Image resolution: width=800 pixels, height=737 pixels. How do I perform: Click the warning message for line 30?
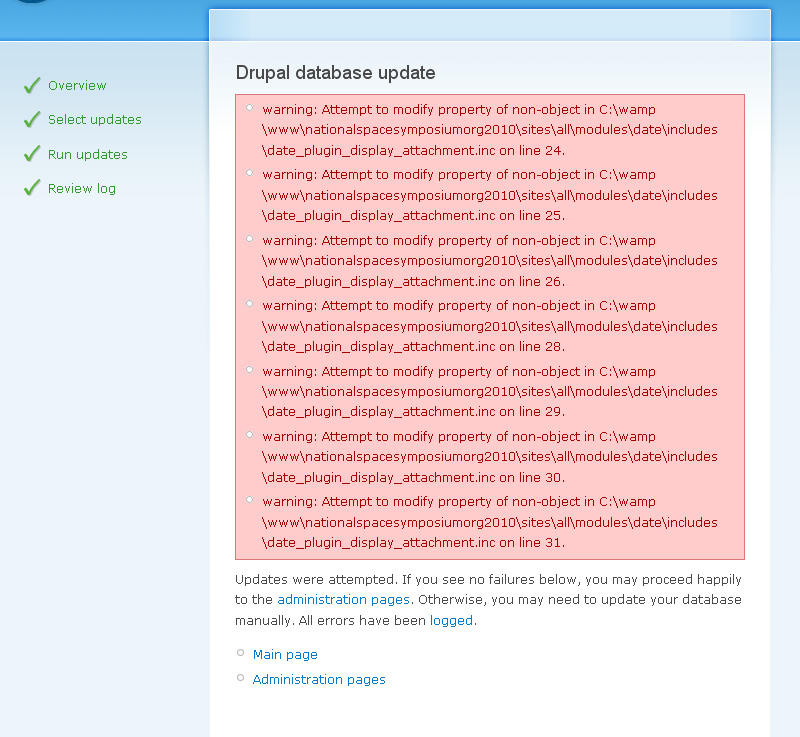point(490,457)
